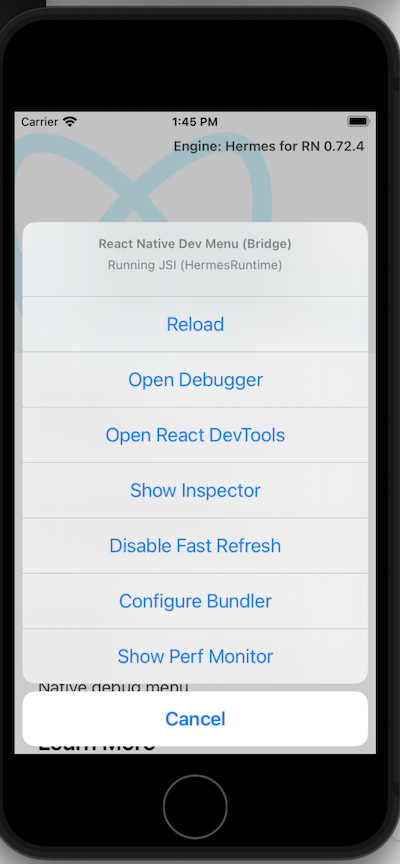Click the partially hidden Native debug menu text

pyautogui.click(x=113, y=687)
